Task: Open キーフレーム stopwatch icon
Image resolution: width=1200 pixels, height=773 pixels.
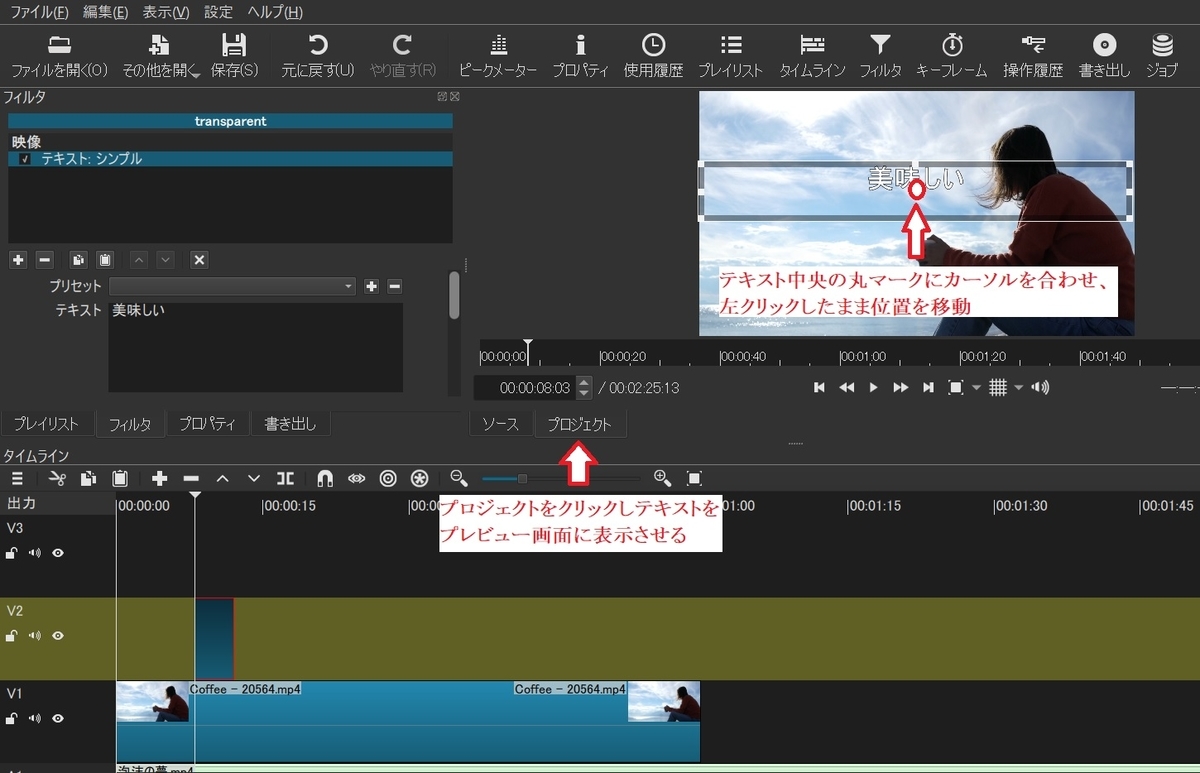Action: tap(952, 56)
